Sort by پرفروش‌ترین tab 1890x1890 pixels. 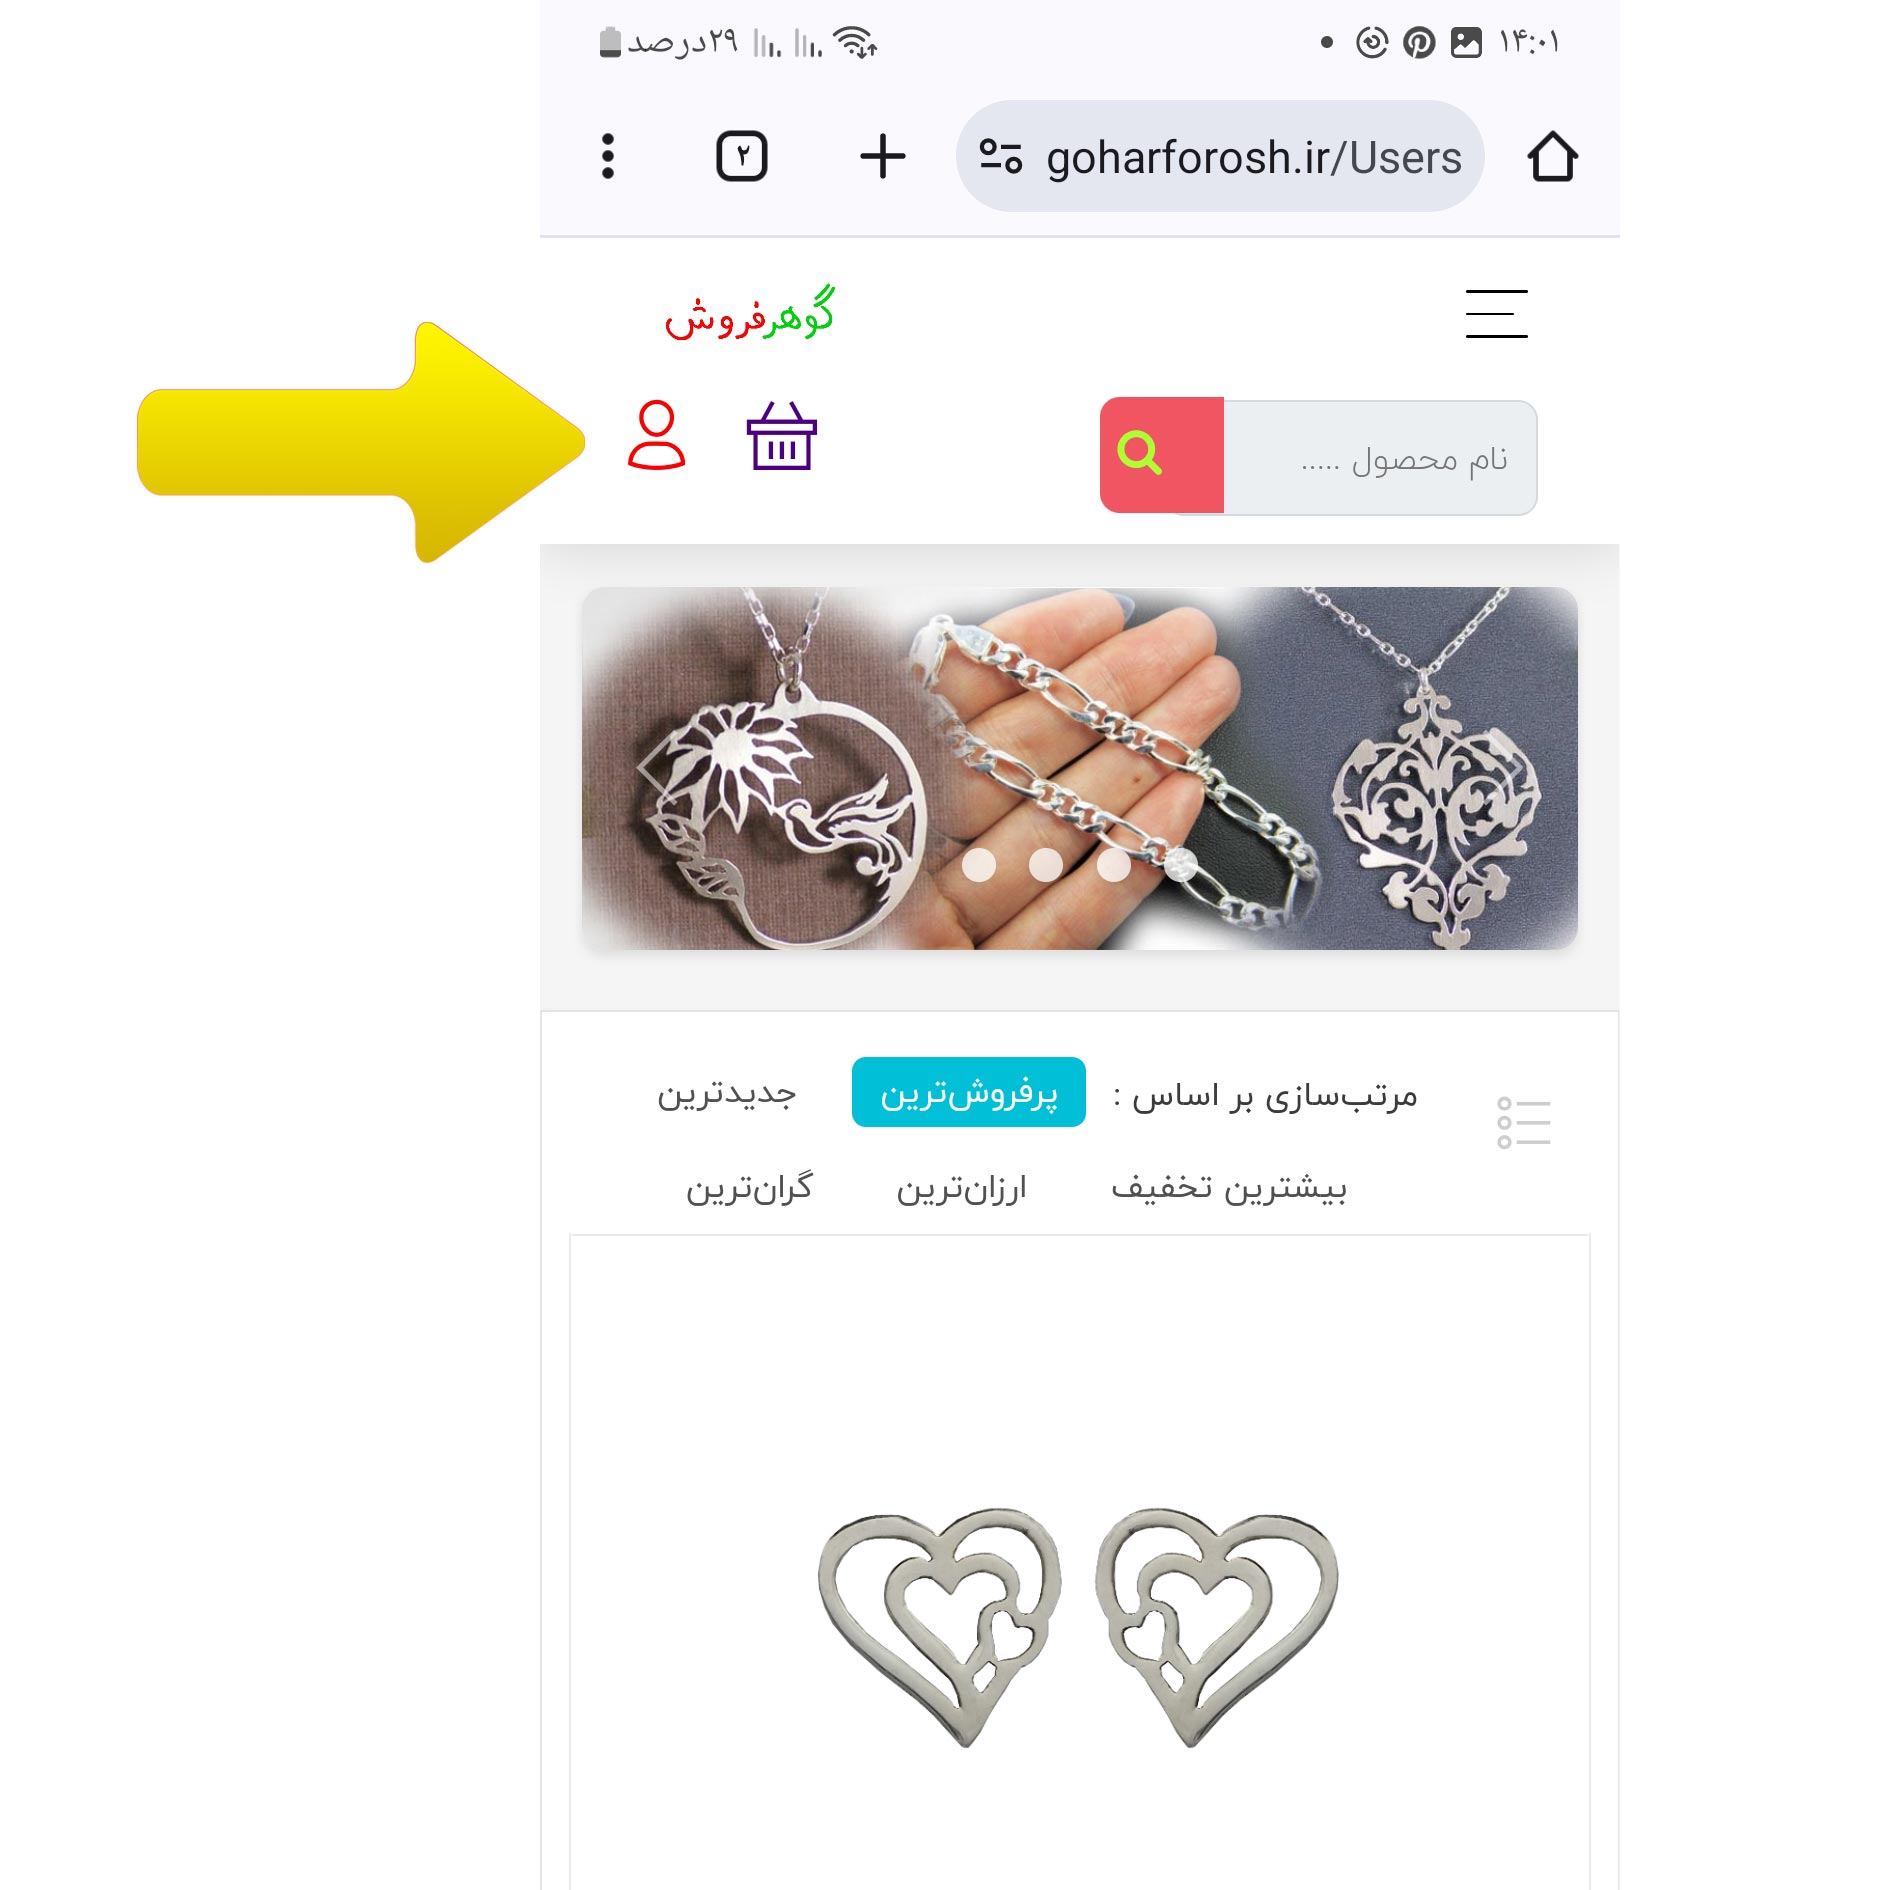[x=968, y=1092]
